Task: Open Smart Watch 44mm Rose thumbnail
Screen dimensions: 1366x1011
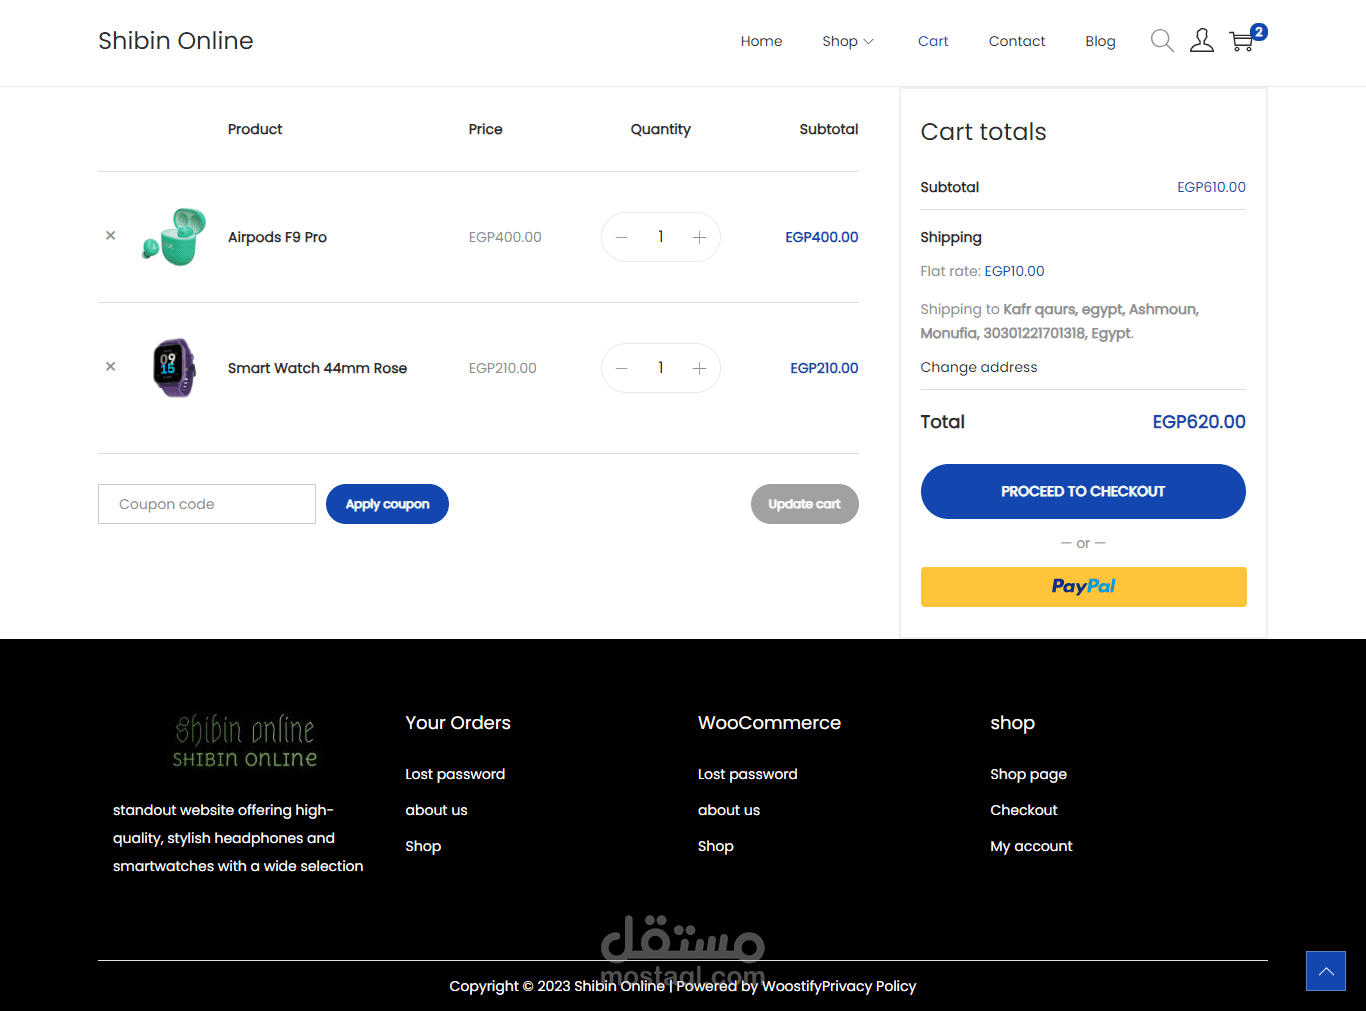Action: click(x=174, y=368)
